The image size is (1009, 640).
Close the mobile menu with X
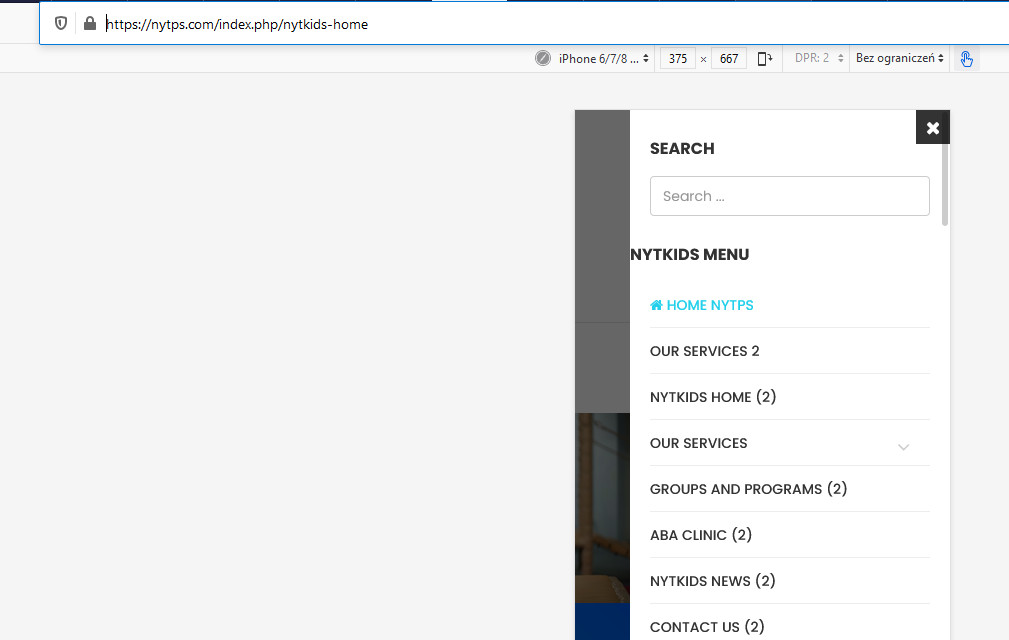[x=932, y=128]
